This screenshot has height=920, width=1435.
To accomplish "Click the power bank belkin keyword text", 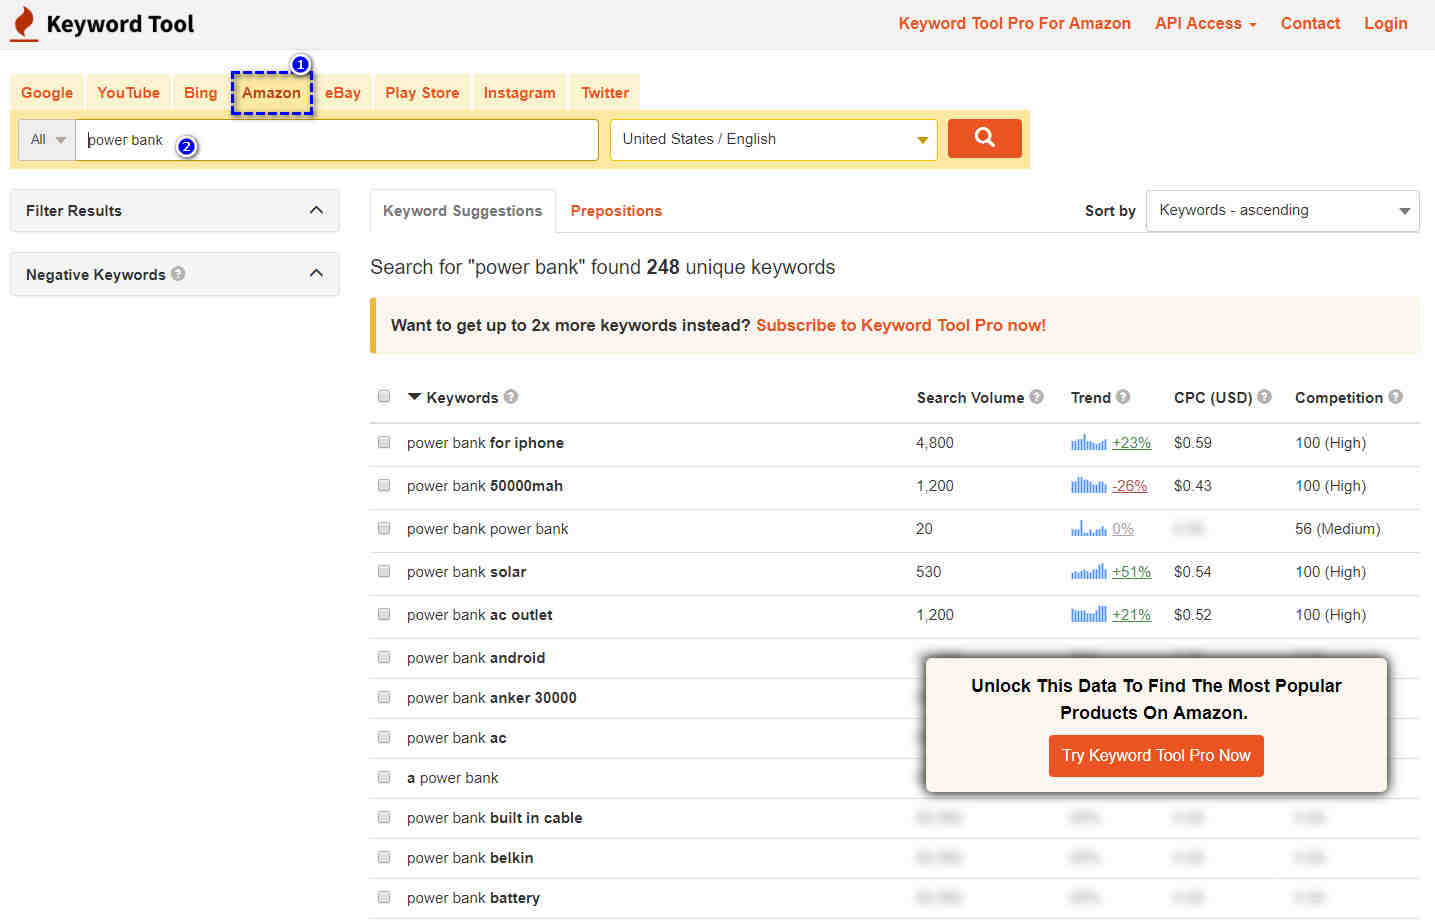I will coord(470,857).
